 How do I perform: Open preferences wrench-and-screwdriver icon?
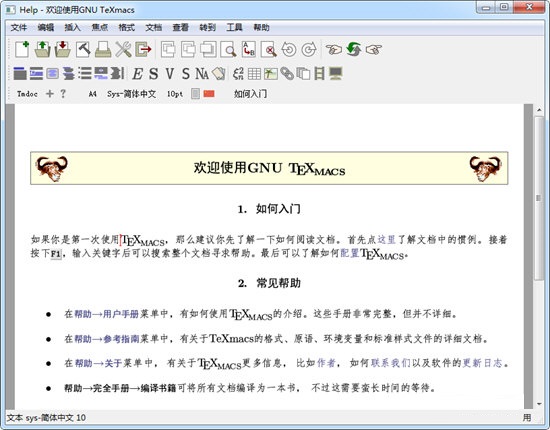[123, 49]
